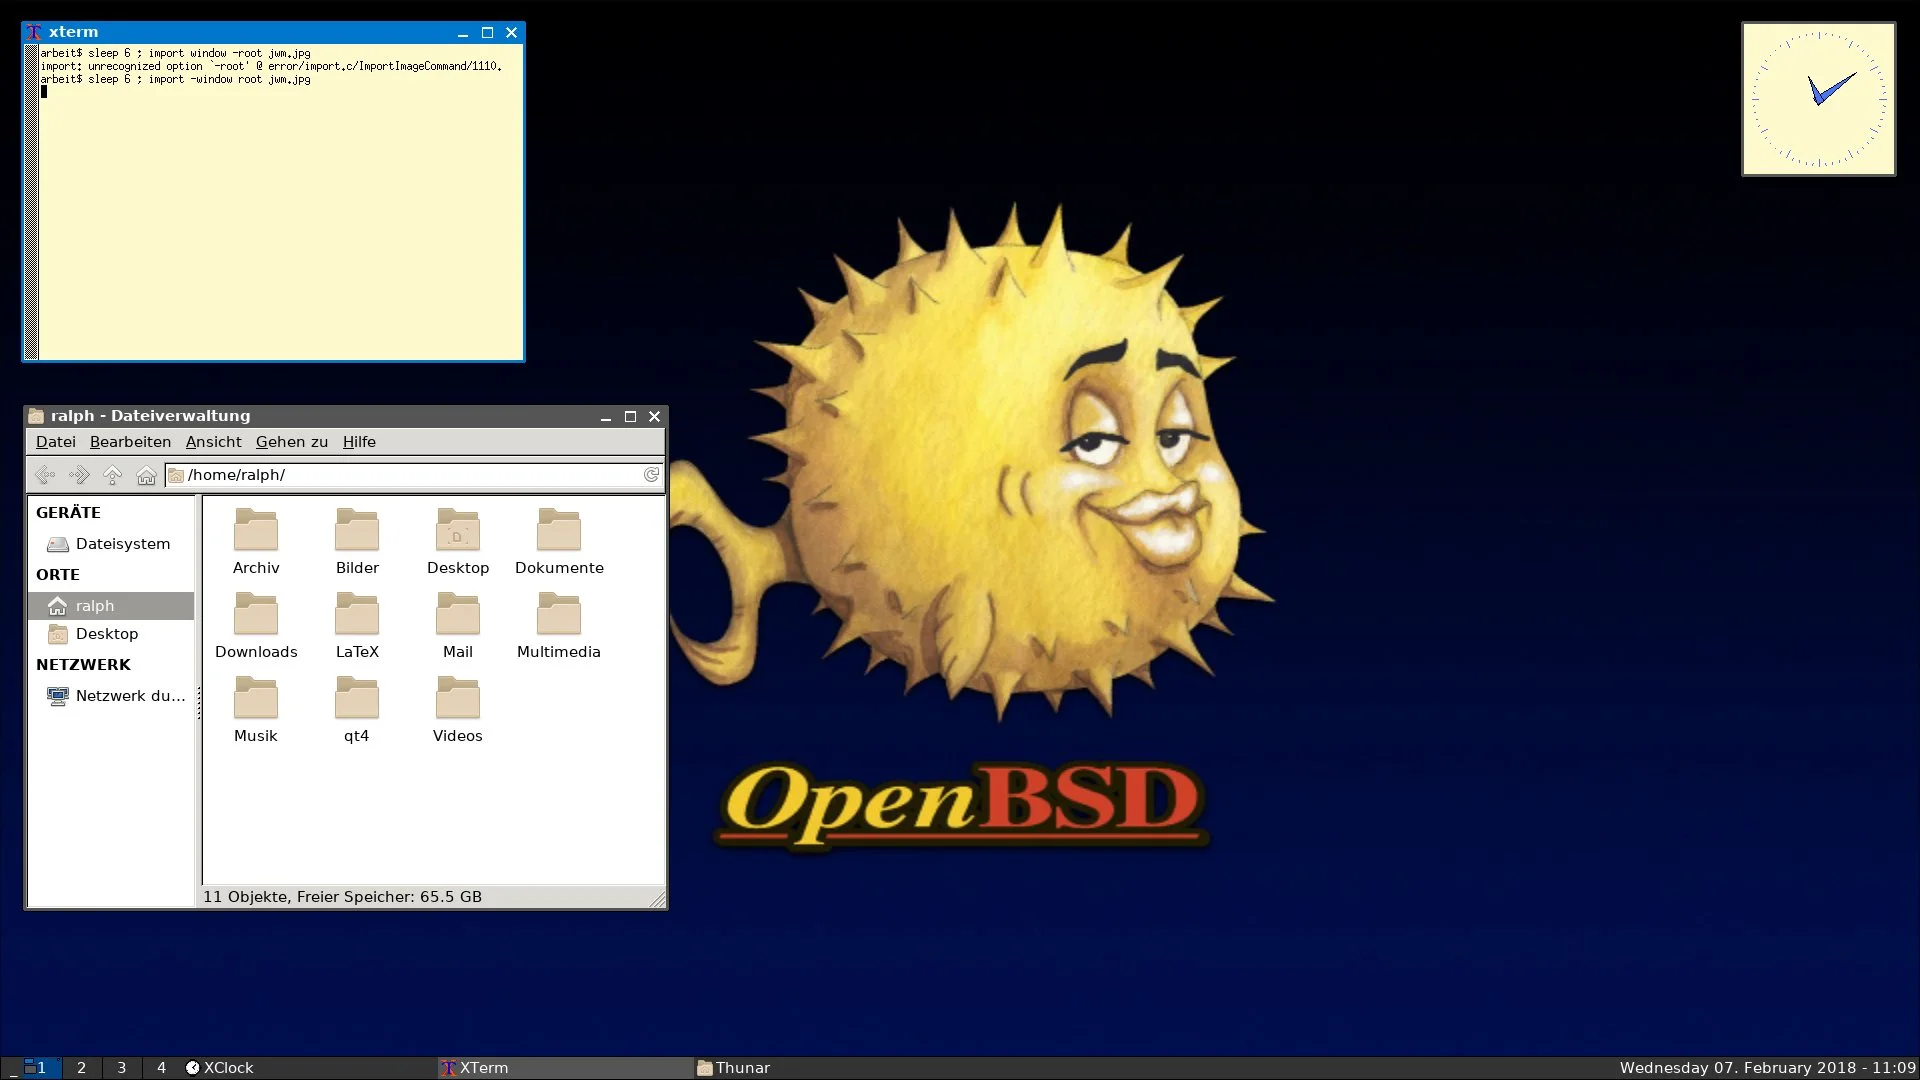The width and height of the screenshot is (1920, 1080).
Task: Open the Bilder folder icon
Action: tap(357, 530)
